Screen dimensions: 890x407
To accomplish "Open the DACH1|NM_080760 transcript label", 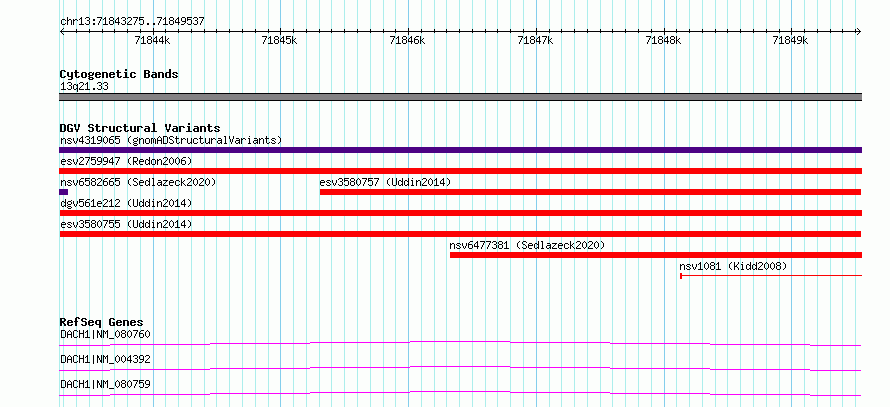I will point(106,334).
